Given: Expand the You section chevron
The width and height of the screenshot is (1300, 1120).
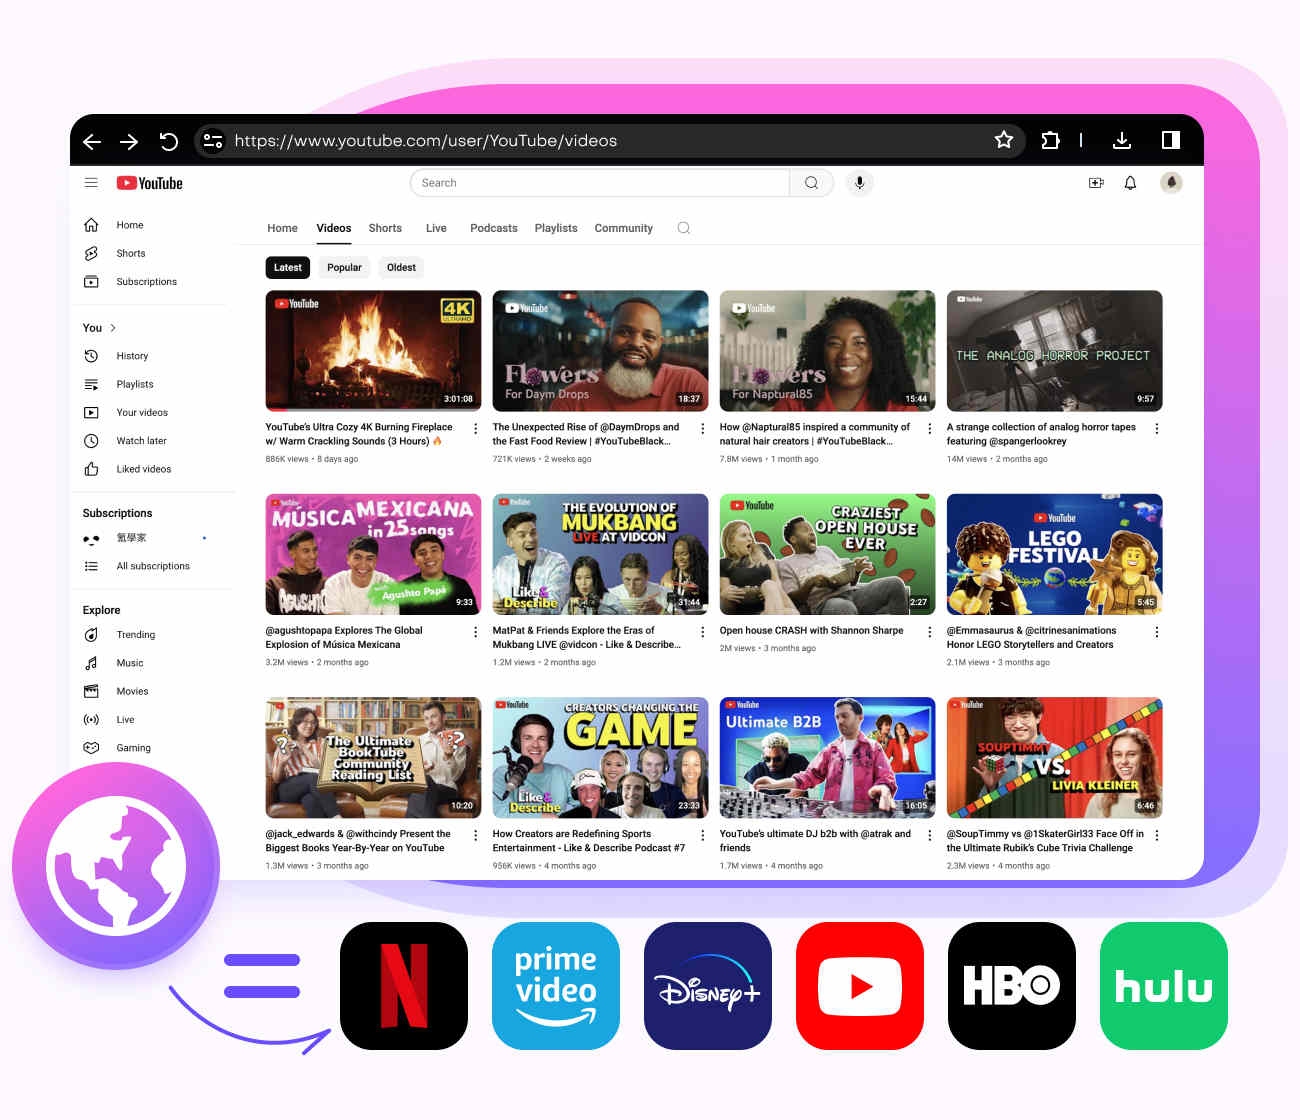Looking at the screenshot, I should 113,328.
